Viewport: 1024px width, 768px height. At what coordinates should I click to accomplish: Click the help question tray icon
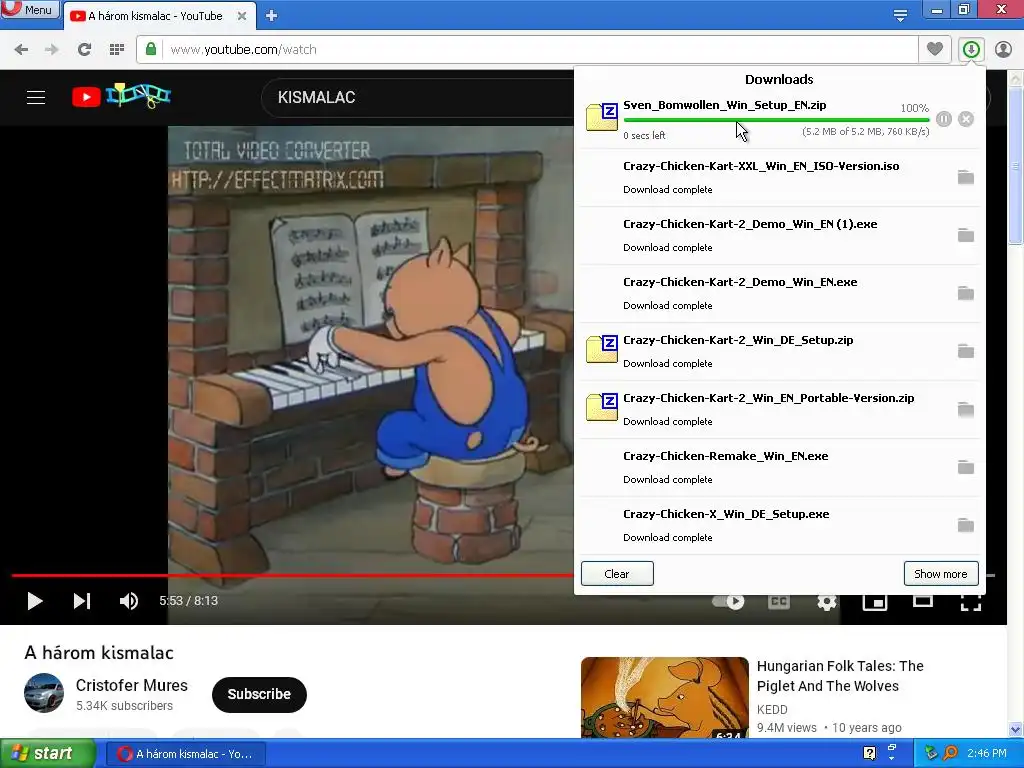869,753
